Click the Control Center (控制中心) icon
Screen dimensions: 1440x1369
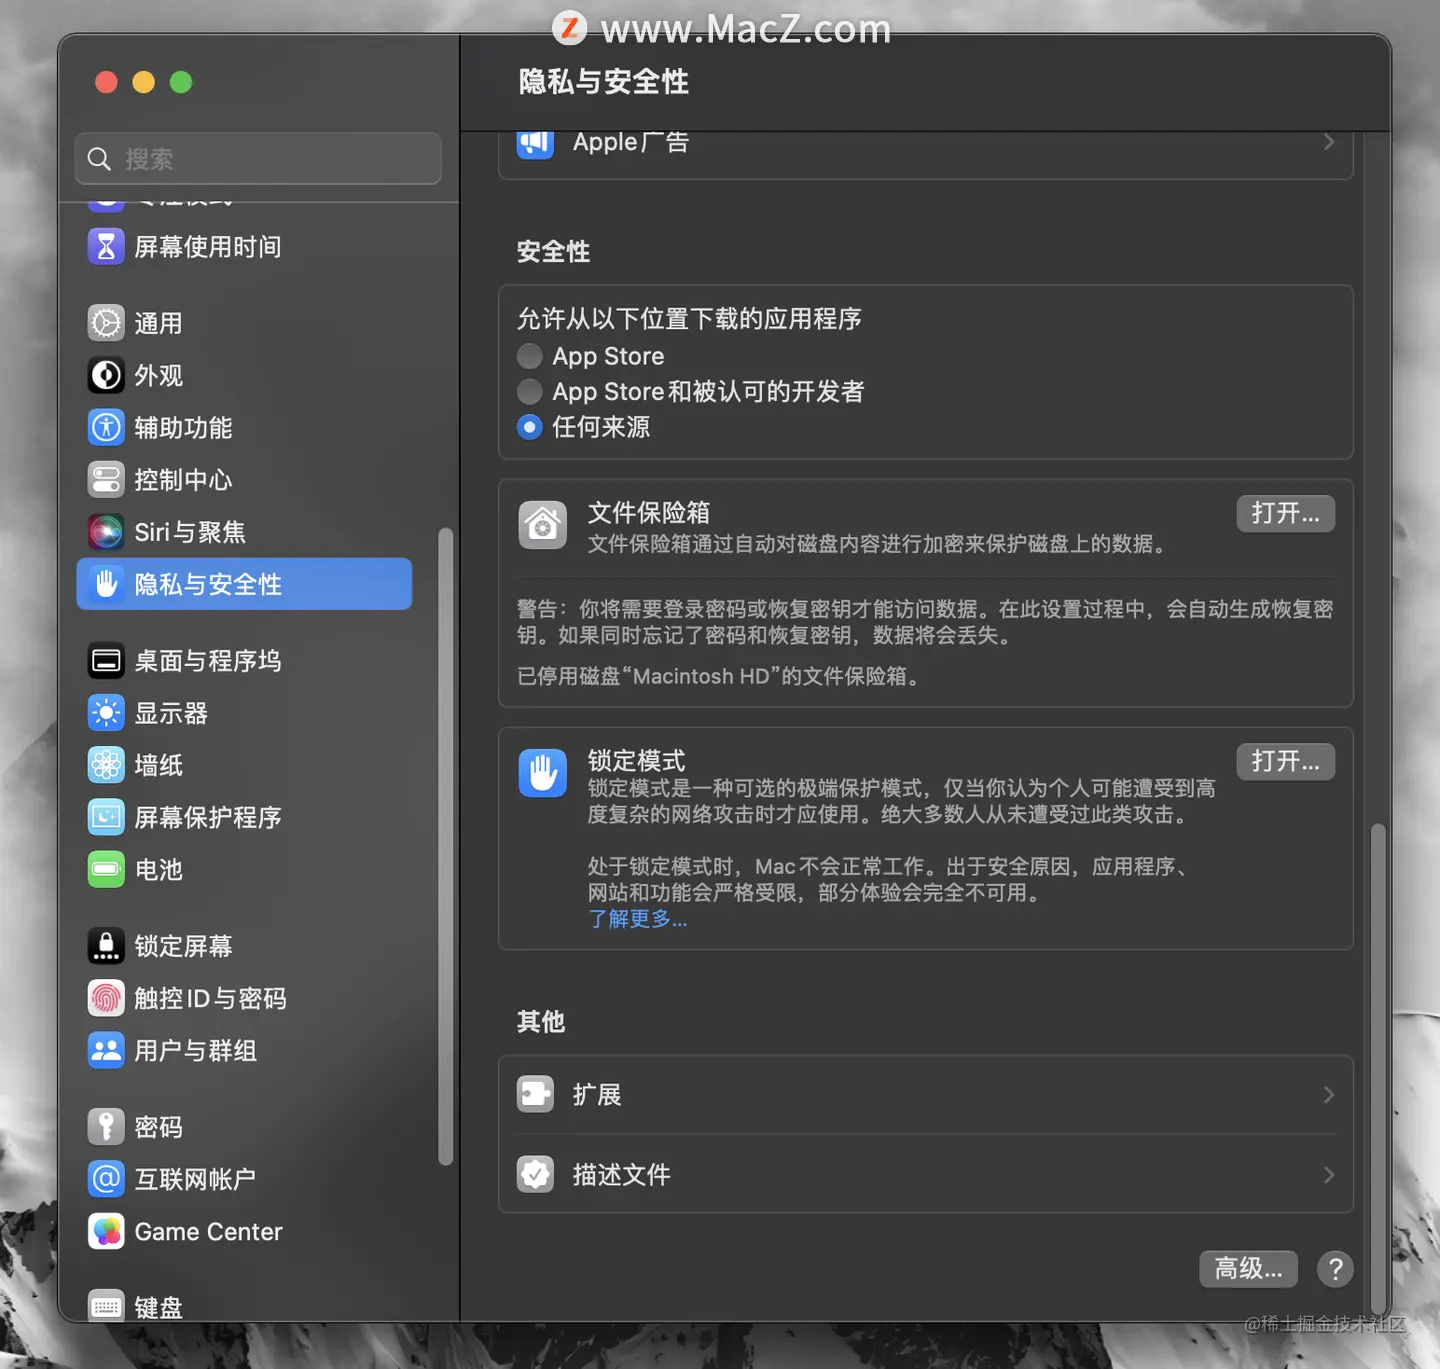pos(106,479)
